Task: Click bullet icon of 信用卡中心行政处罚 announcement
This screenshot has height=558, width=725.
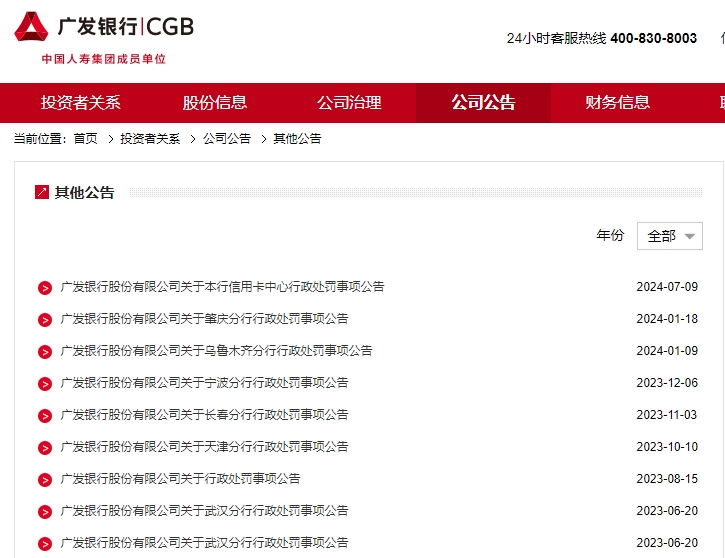Action: point(45,288)
